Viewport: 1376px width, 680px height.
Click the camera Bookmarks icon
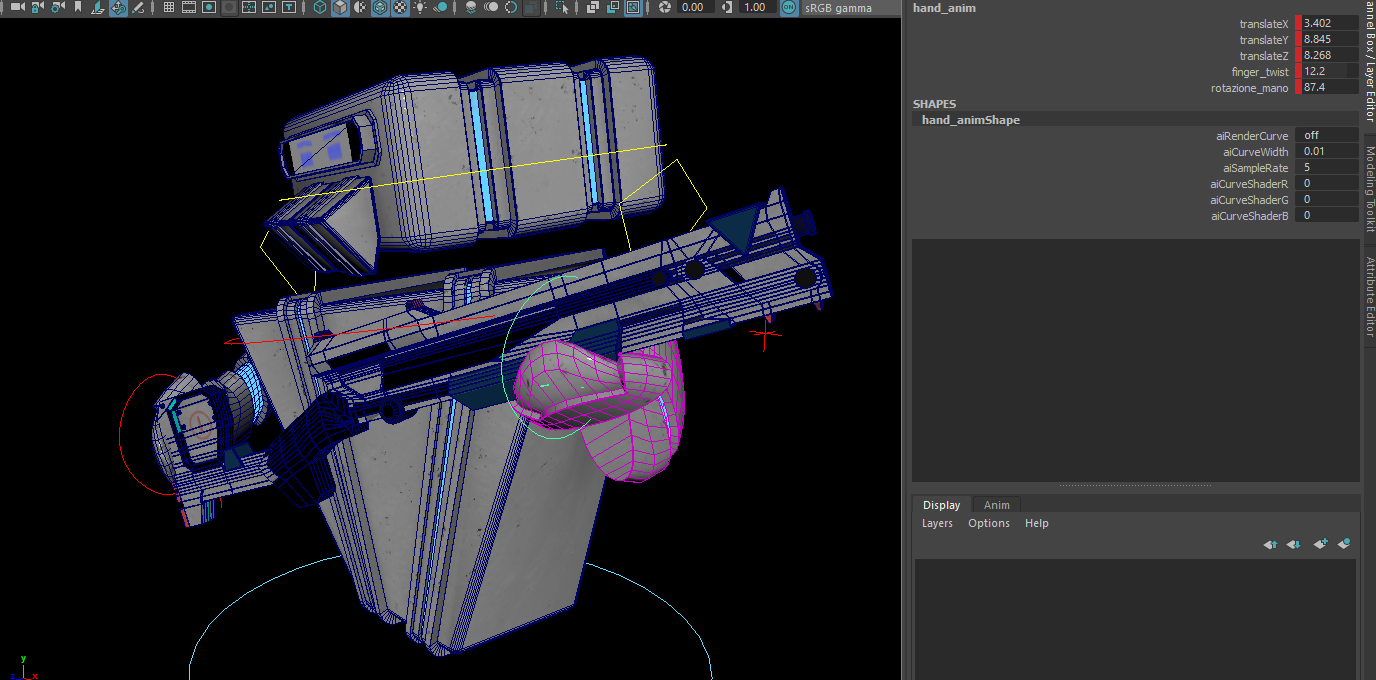click(78, 7)
